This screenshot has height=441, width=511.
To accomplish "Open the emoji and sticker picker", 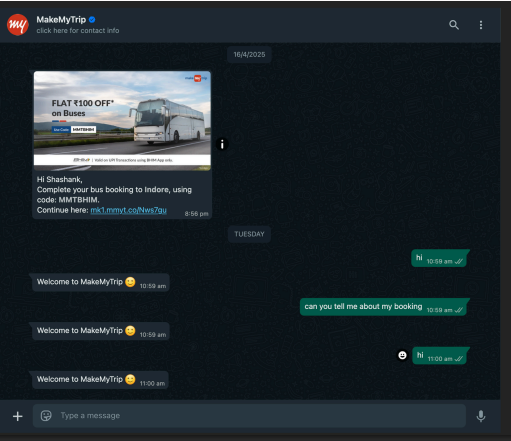I will (x=46, y=416).
